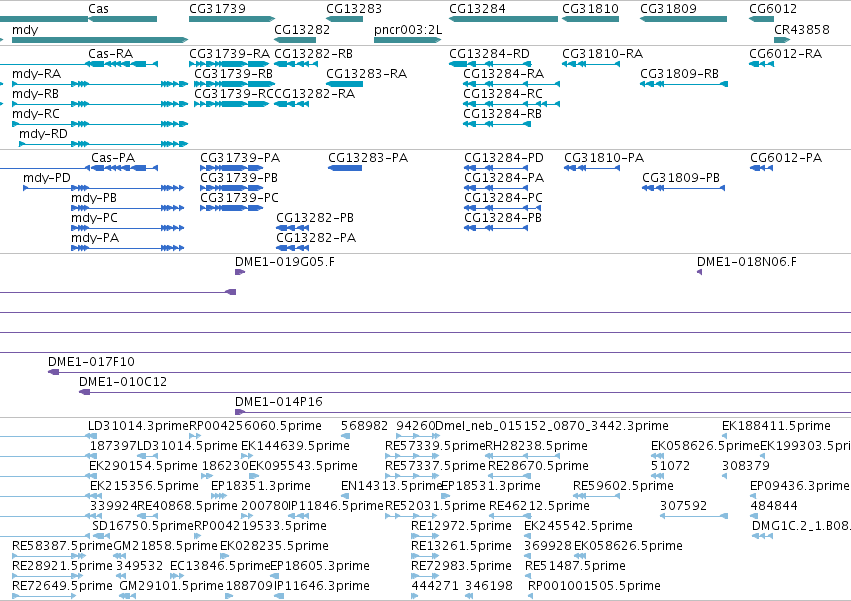Select the EP09436.3prime EST label
The height and width of the screenshot is (601, 851).
(799, 486)
